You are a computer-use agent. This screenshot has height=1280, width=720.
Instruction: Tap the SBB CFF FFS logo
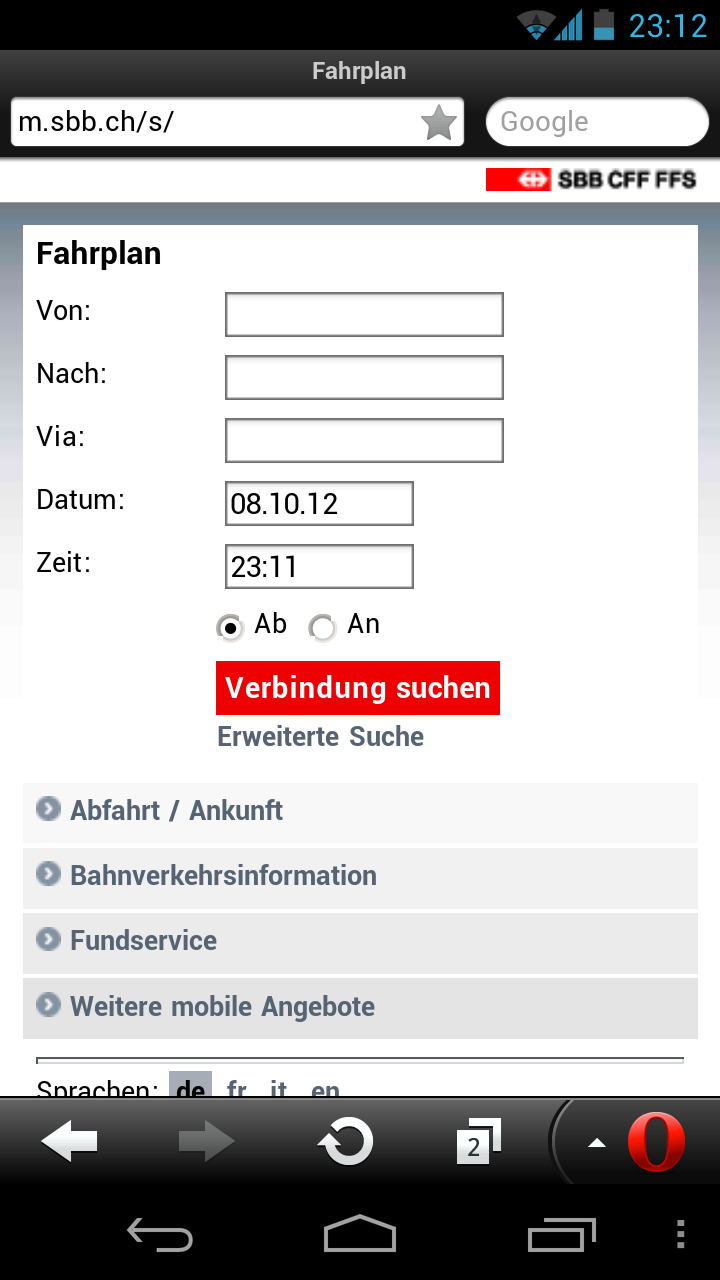591,180
